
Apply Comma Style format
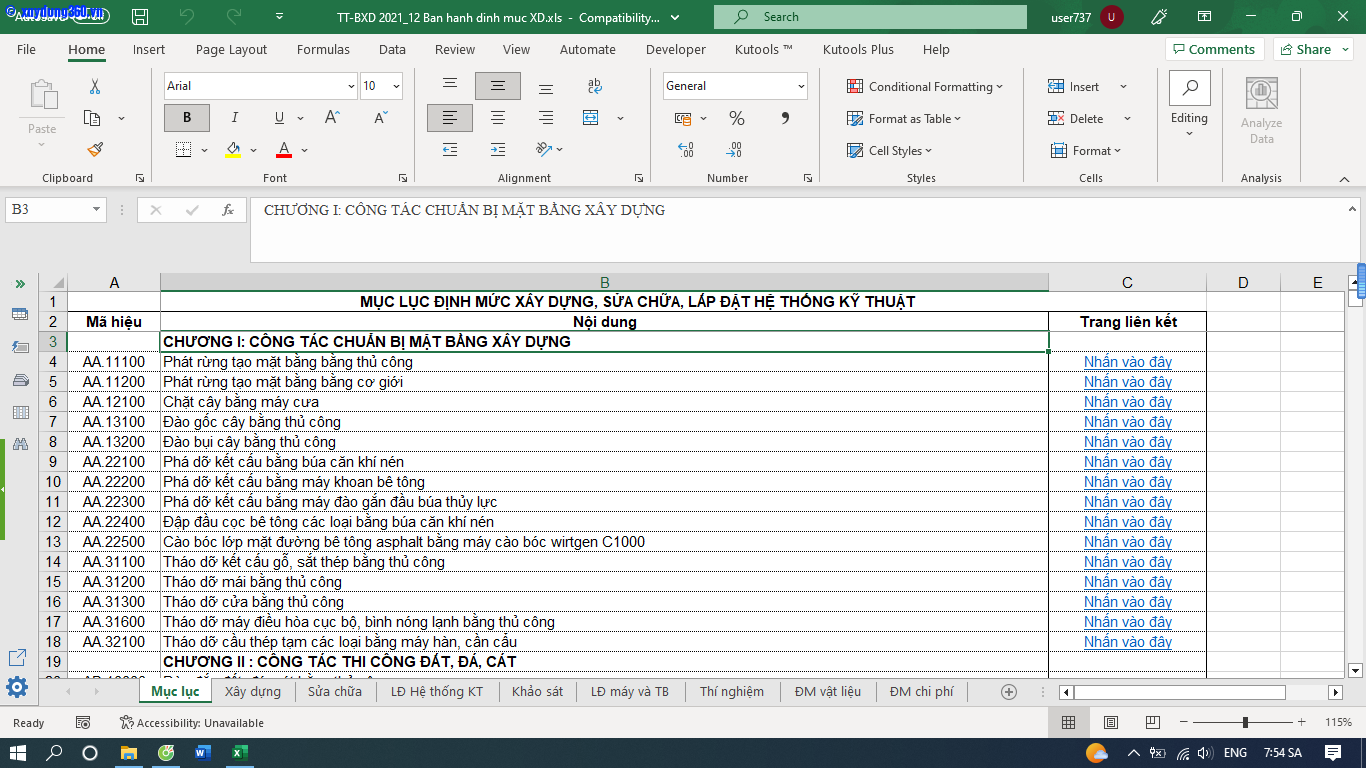tap(785, 118)
